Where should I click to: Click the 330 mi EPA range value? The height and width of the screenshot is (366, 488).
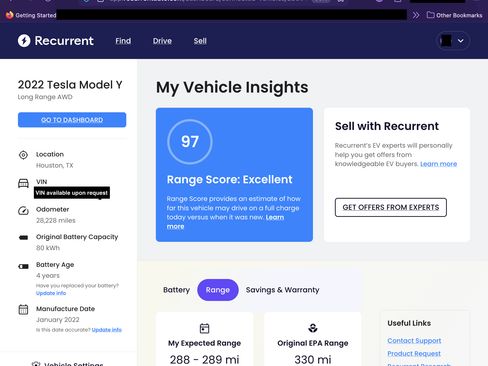313,359
